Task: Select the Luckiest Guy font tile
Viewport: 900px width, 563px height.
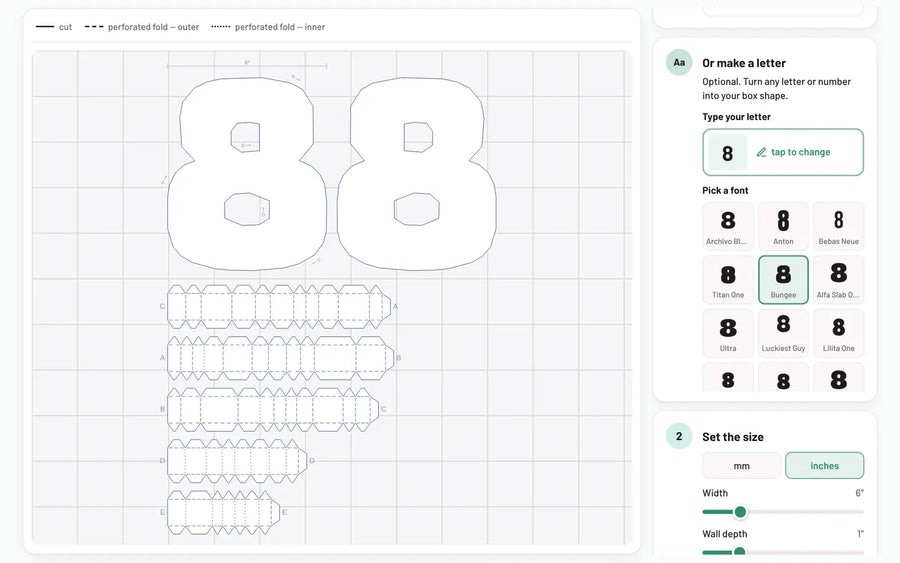Action: click(x=783, y=333)
